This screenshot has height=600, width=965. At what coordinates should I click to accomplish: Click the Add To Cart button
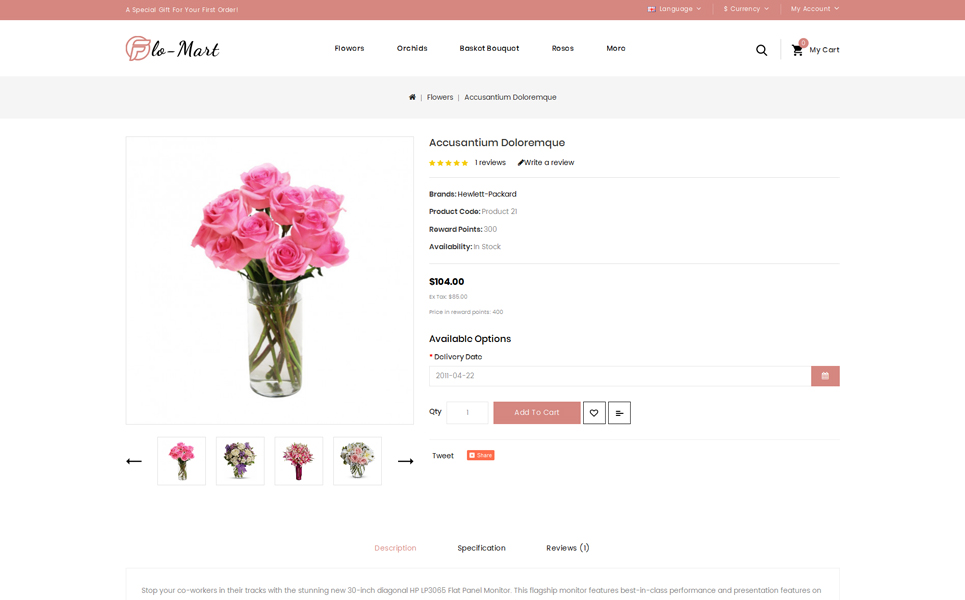(537, 413)
